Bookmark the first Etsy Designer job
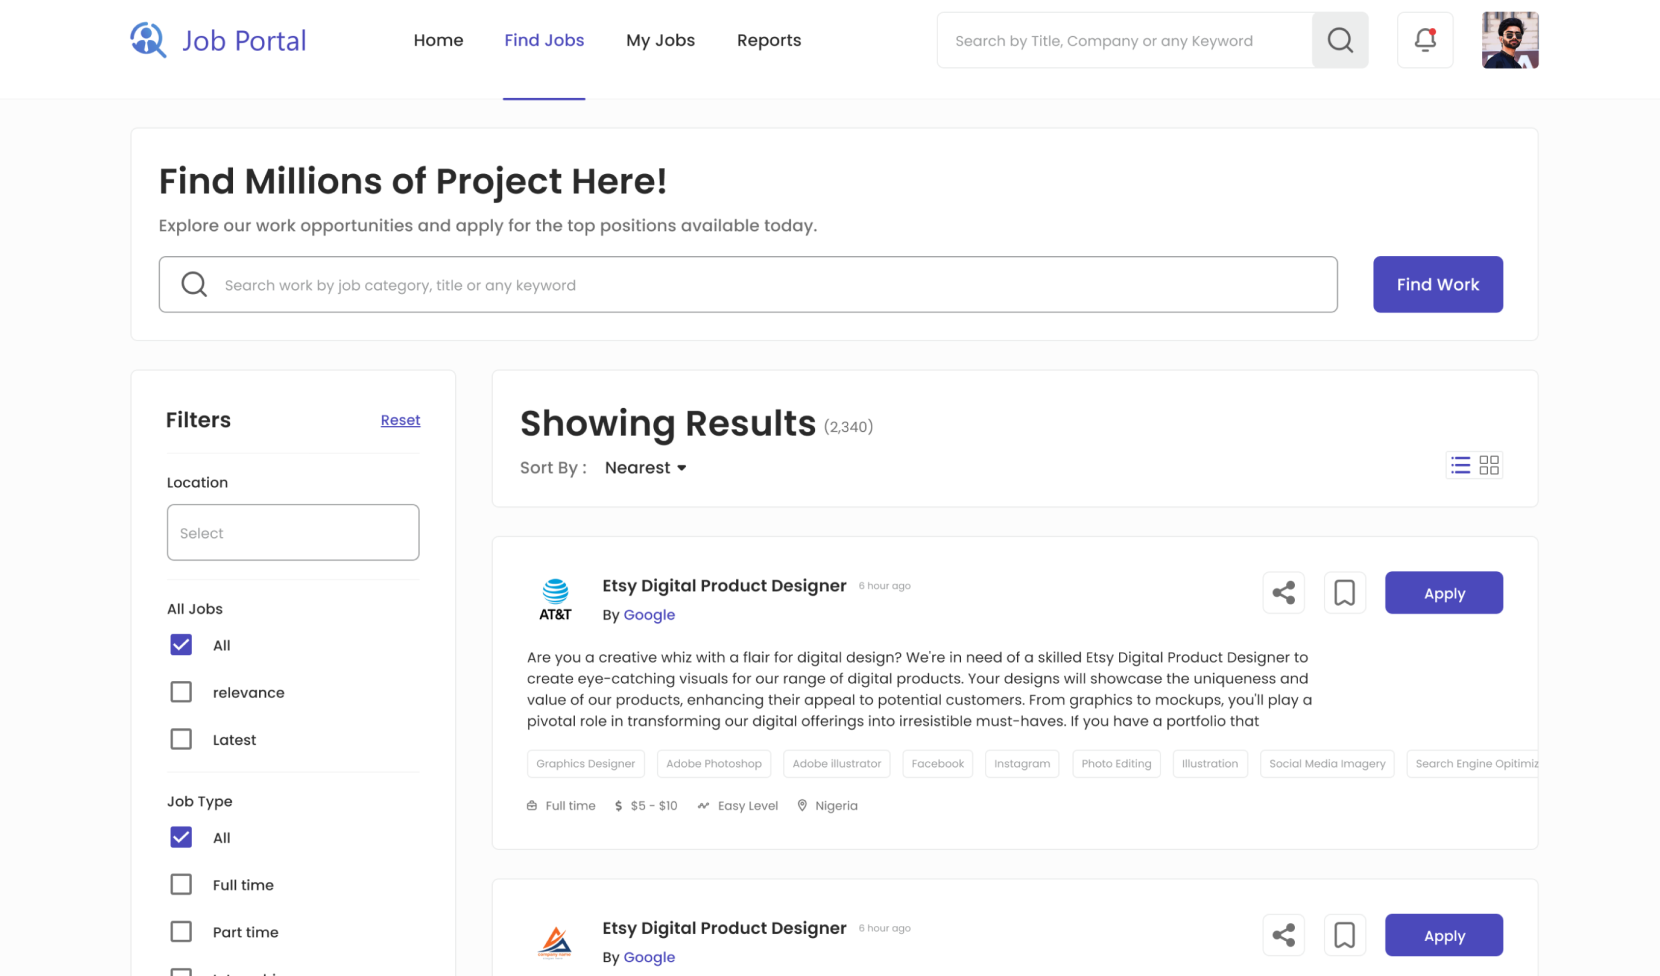 pyautogui.click(x=1344, y=593)
